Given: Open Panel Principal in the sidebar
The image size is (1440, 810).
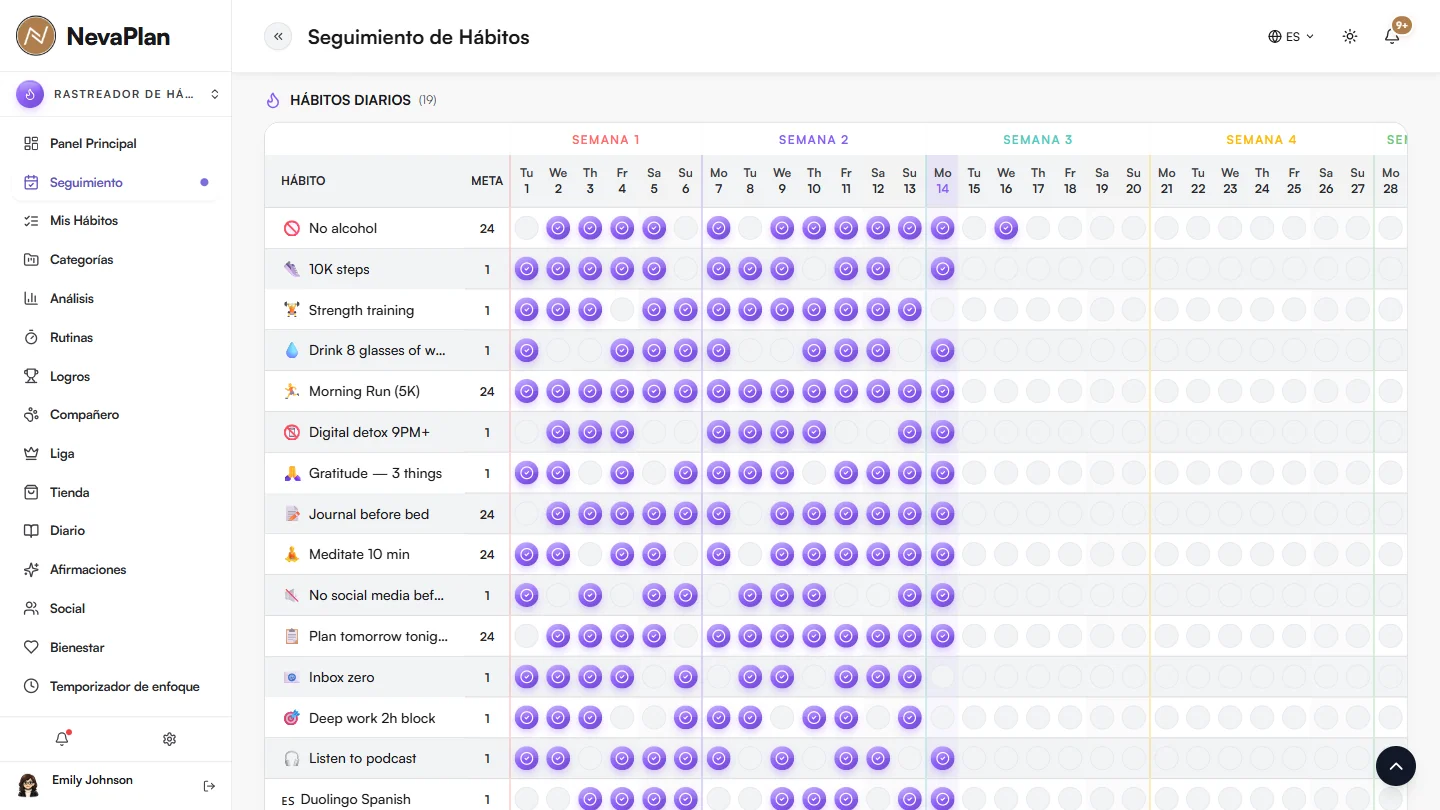Looking at the screenshot, I should [115, 143].
